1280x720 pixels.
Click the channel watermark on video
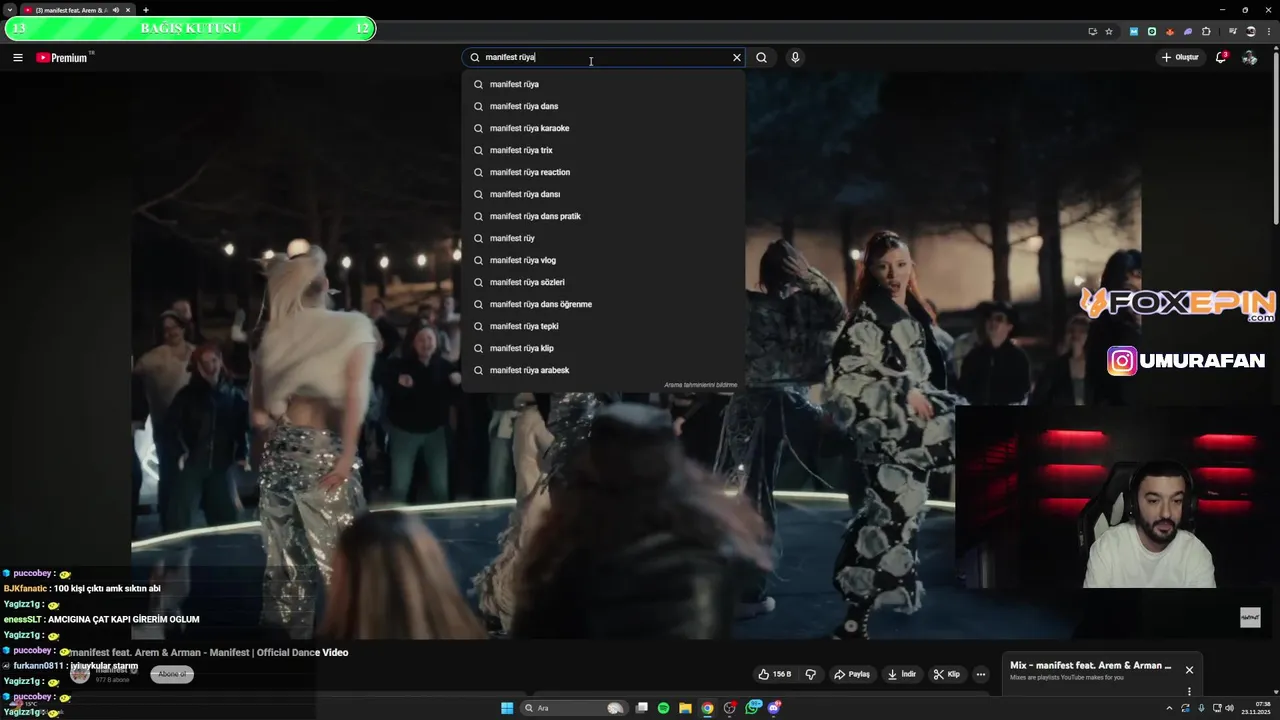(x=1250, y=617)
